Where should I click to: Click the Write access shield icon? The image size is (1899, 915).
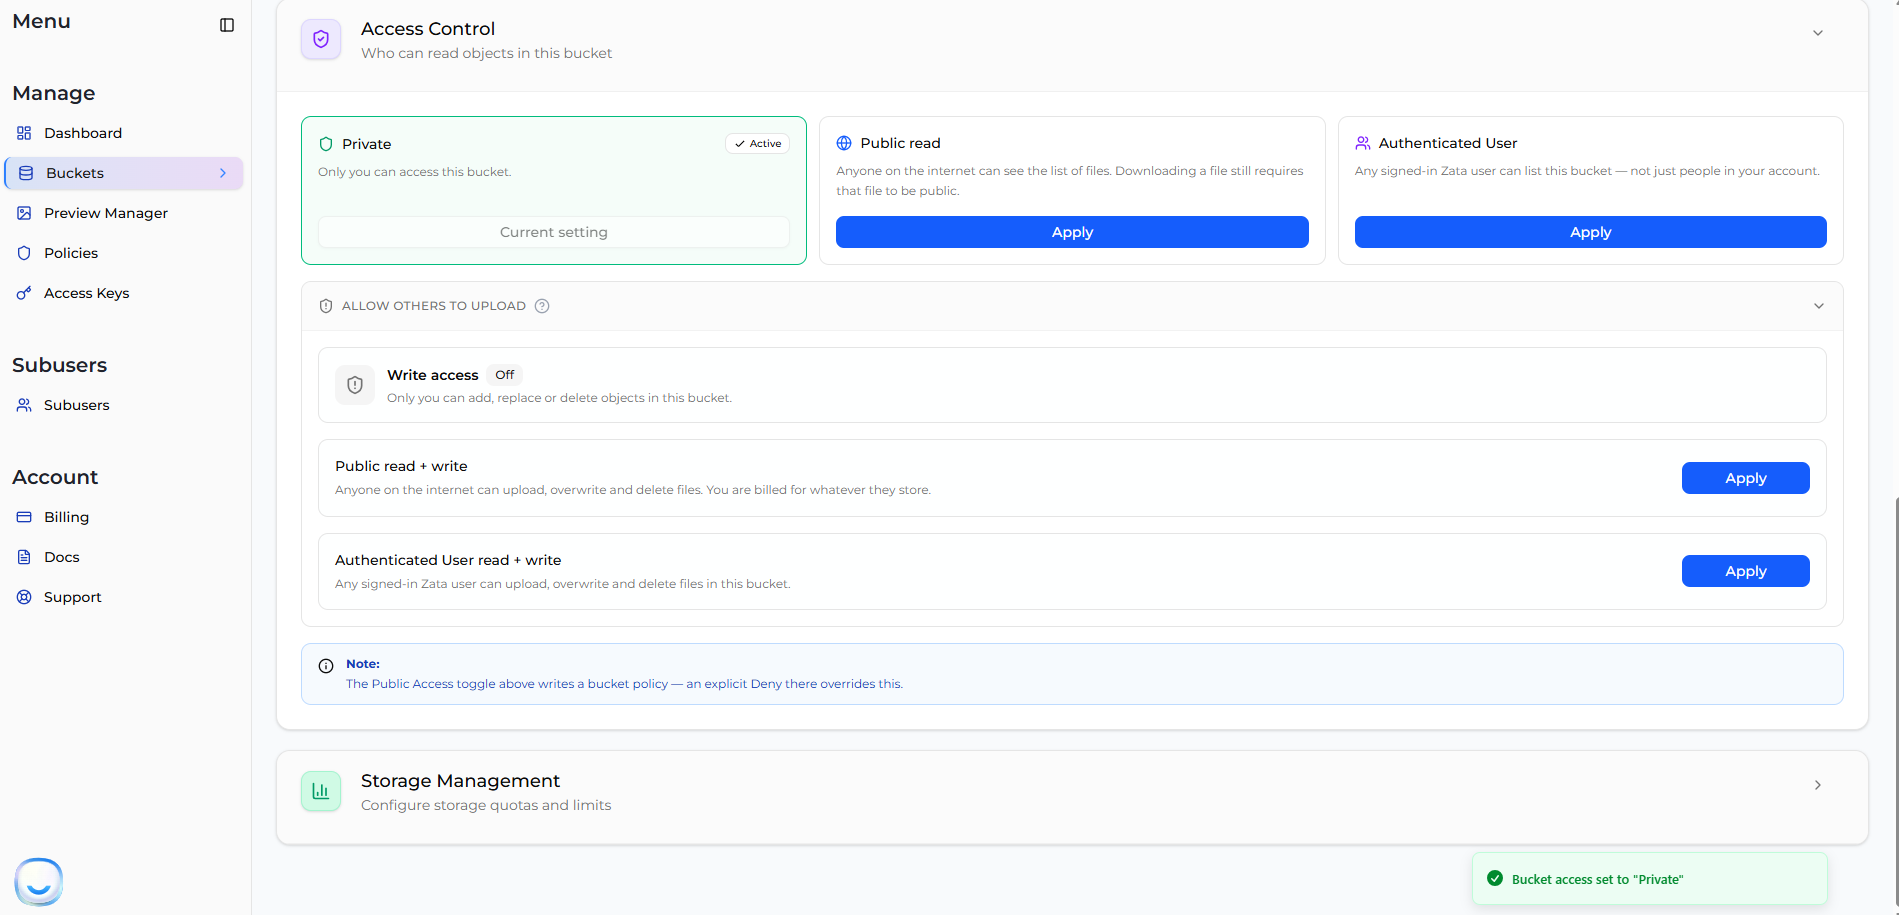[355, 385]
